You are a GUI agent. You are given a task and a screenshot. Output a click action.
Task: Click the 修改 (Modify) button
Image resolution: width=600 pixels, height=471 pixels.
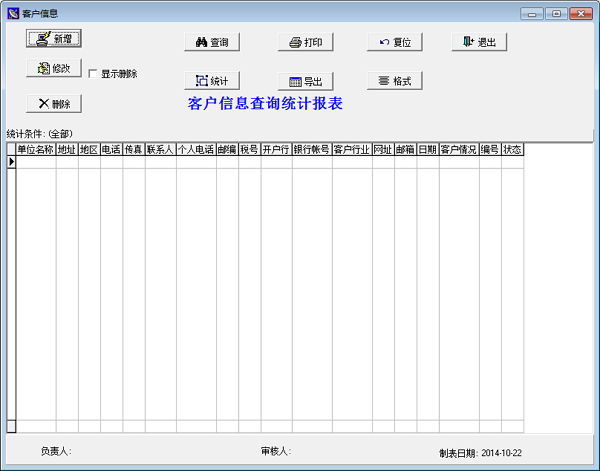tap(54, 68)
